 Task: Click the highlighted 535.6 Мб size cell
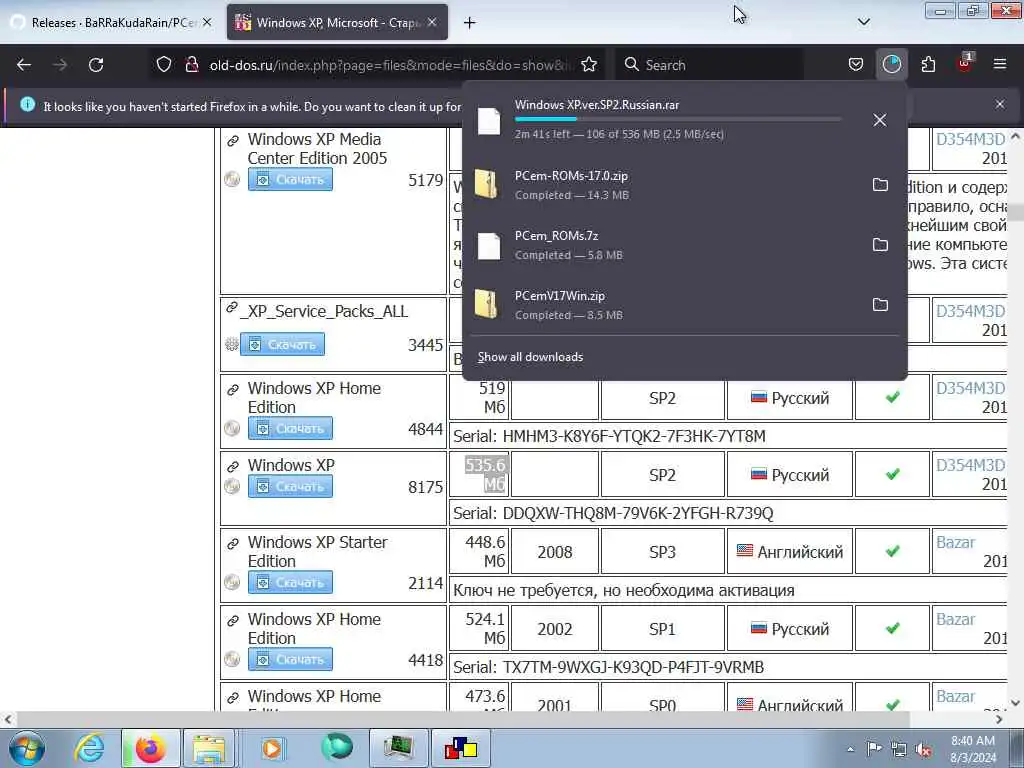[479, 475]
